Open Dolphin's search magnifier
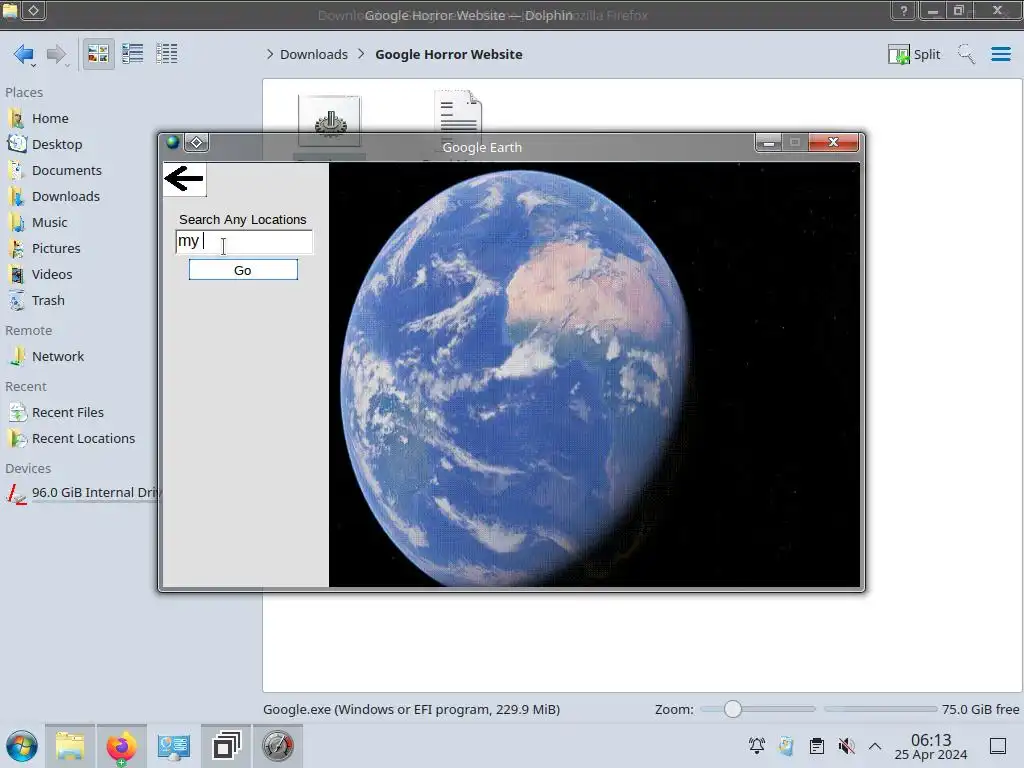 (966, 54)
